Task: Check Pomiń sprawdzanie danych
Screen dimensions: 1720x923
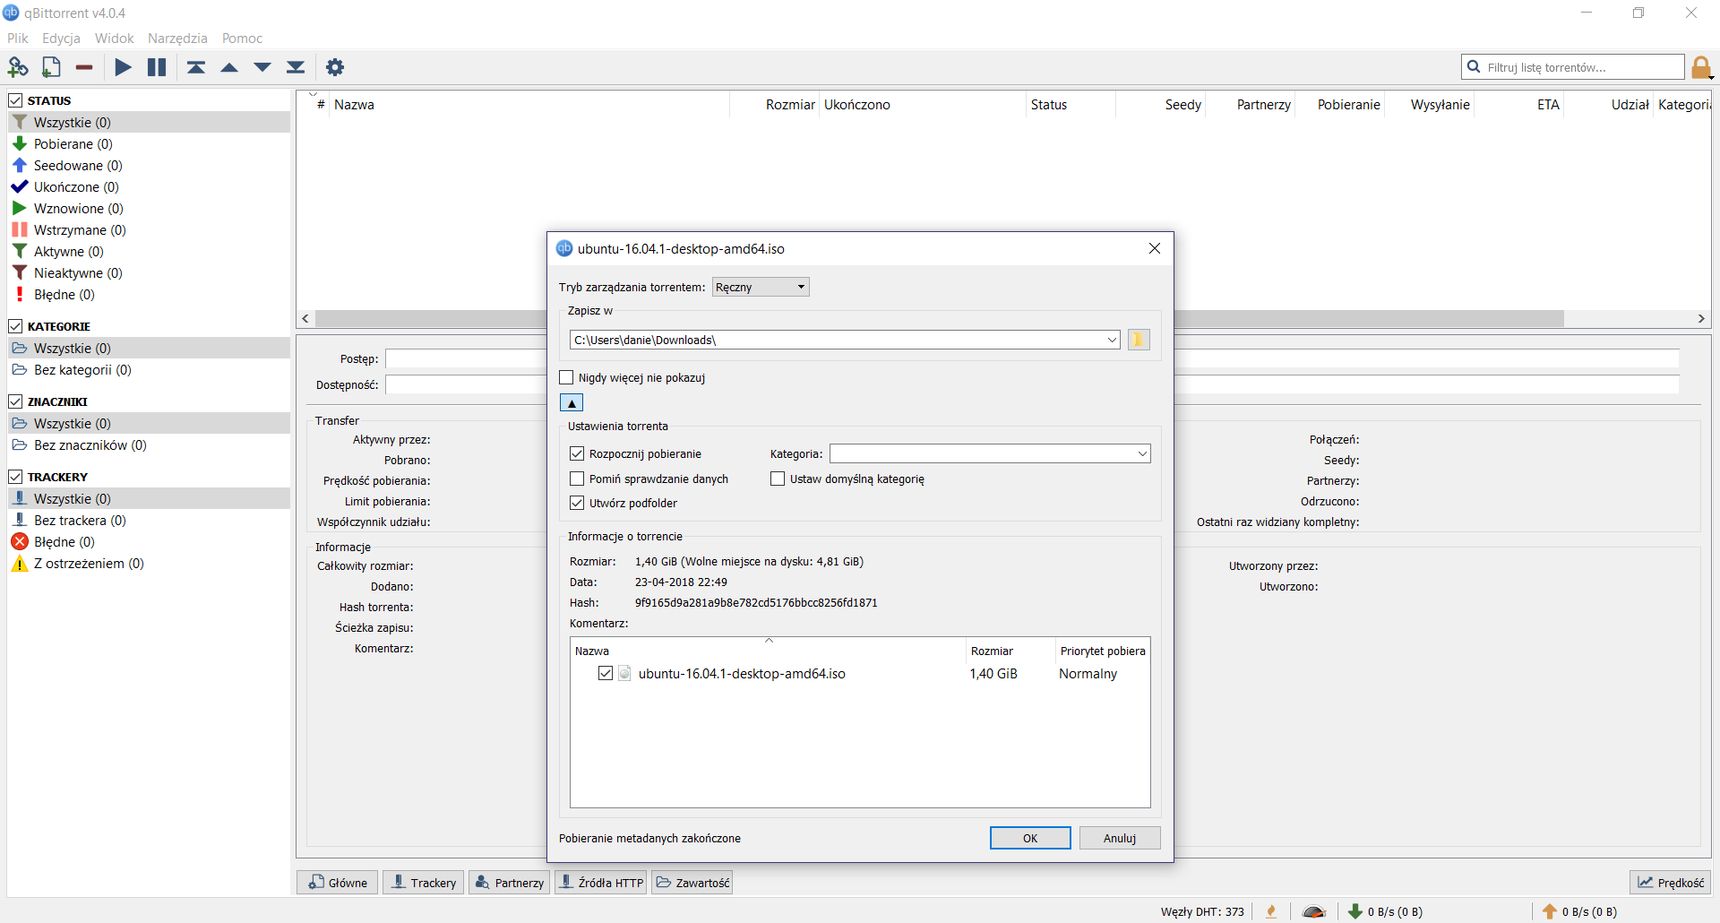Action: tap(577, 479)
